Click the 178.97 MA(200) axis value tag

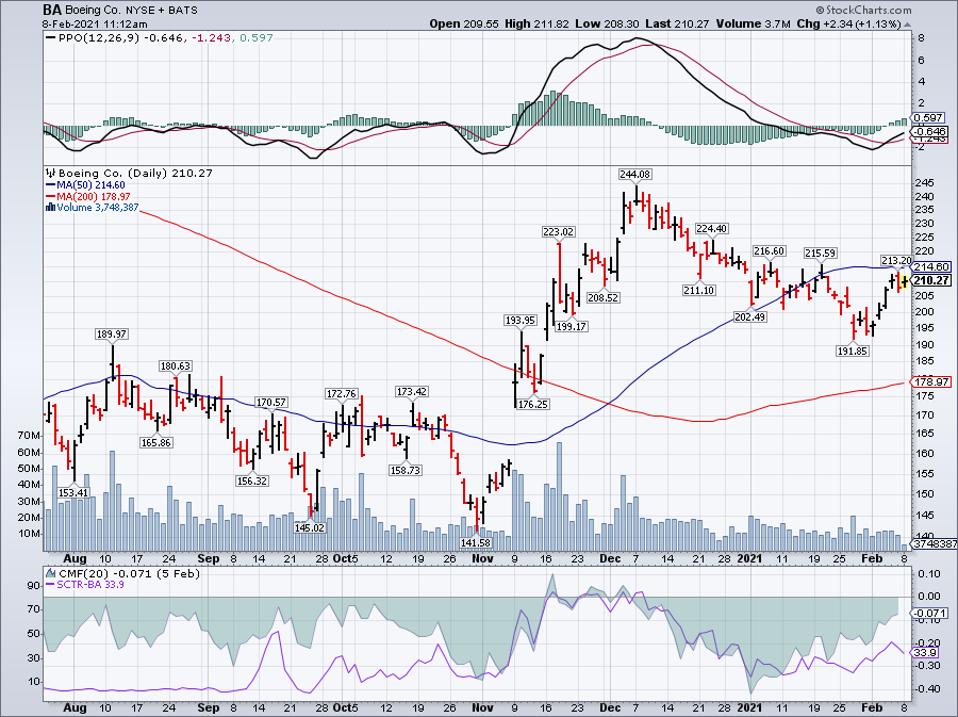pos(931,382)
